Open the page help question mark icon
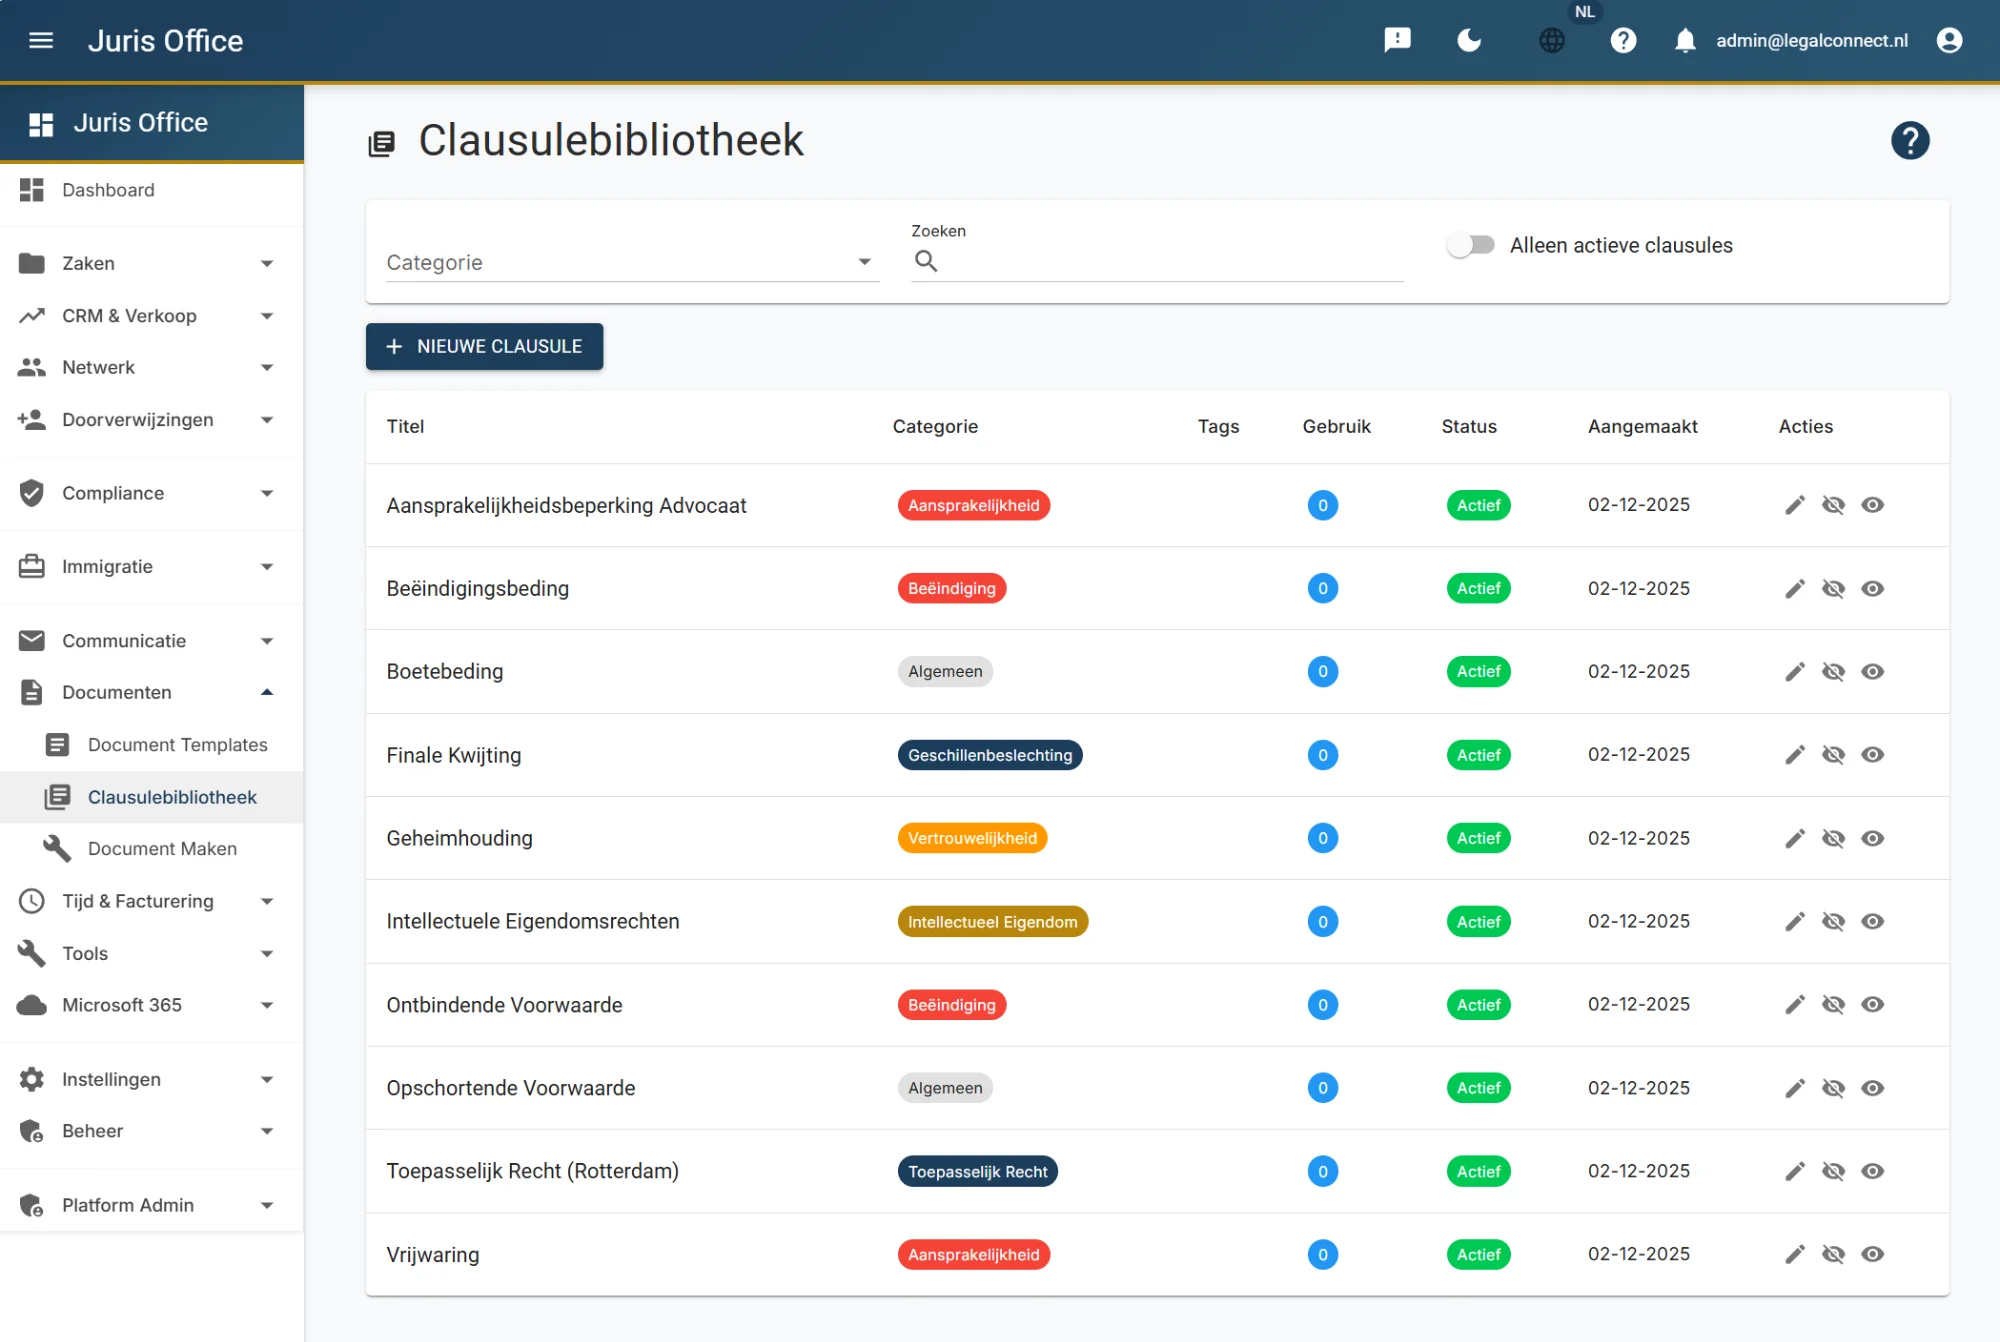2000x1342 pixels. [1909, 141]
